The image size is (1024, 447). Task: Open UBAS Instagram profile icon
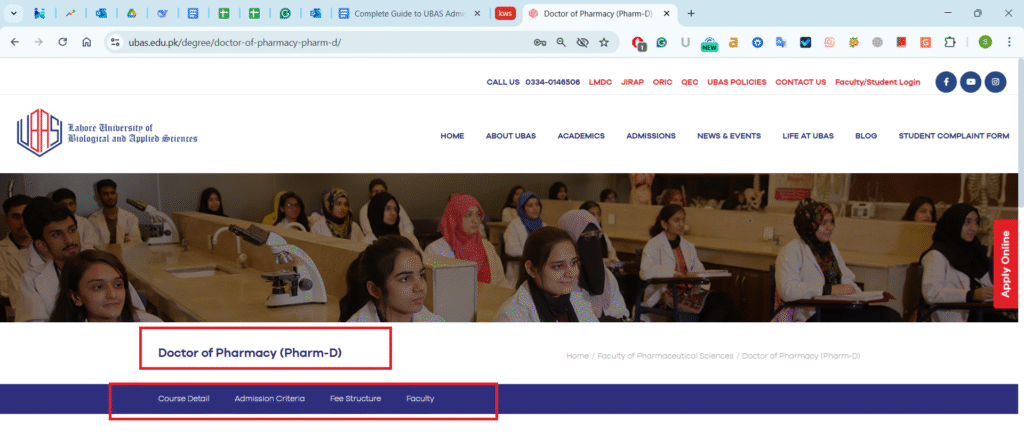point(995,83)
